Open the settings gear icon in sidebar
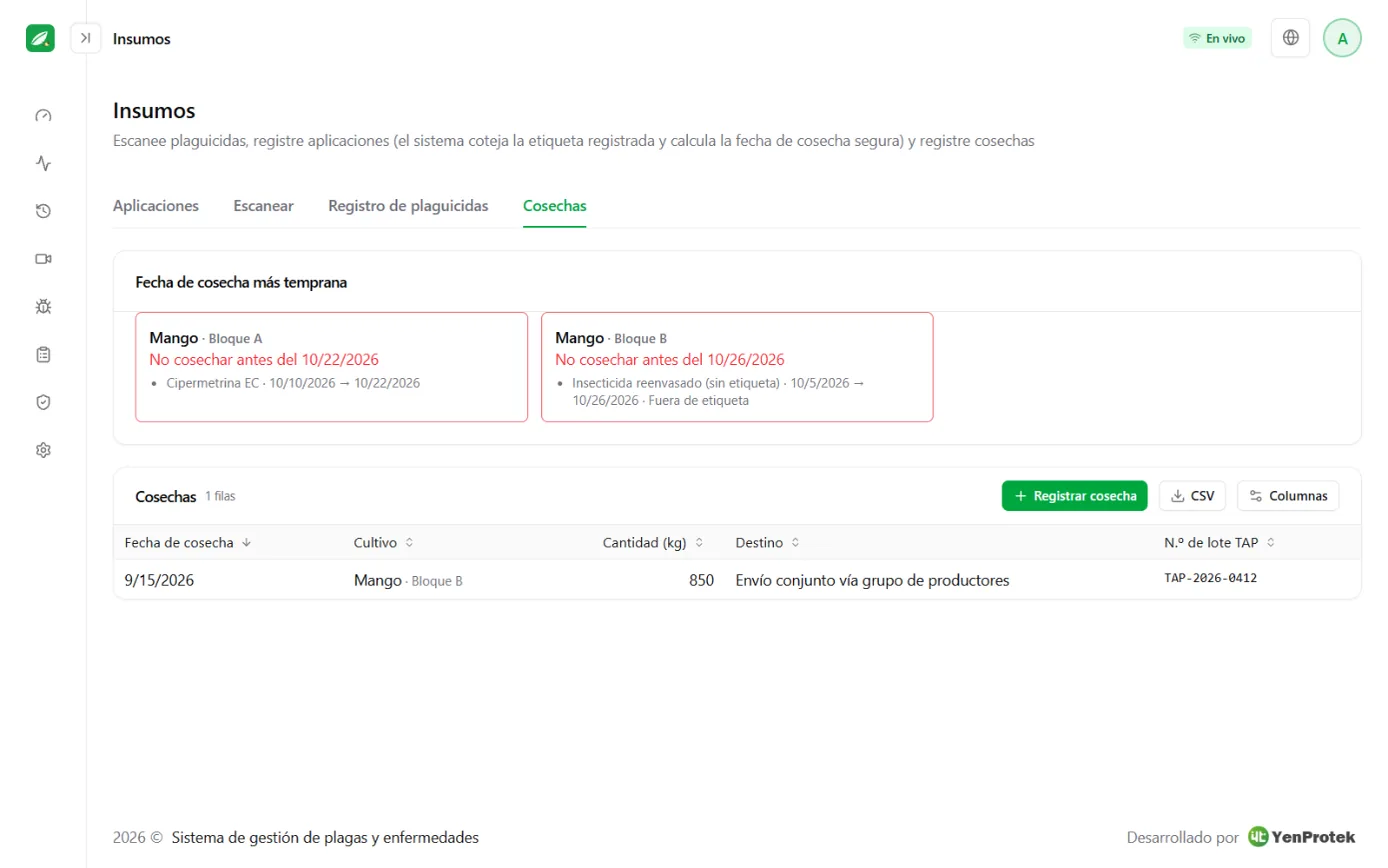The width and height of the screenshot is (1388, 868). 43,450
